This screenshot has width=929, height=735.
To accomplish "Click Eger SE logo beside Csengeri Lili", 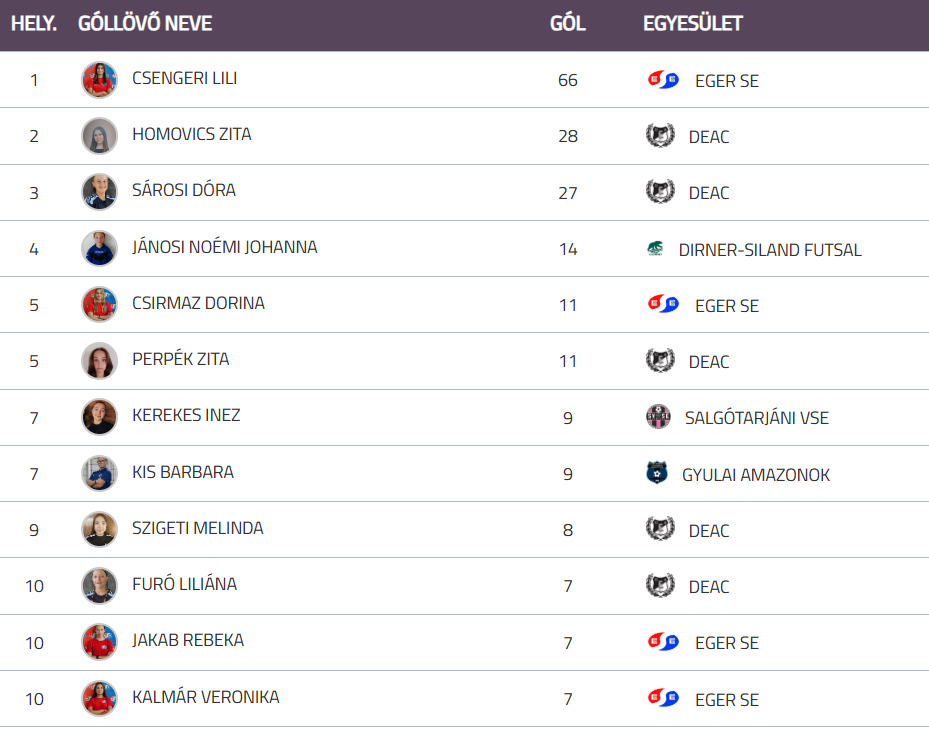I will [x=663, y=80].
